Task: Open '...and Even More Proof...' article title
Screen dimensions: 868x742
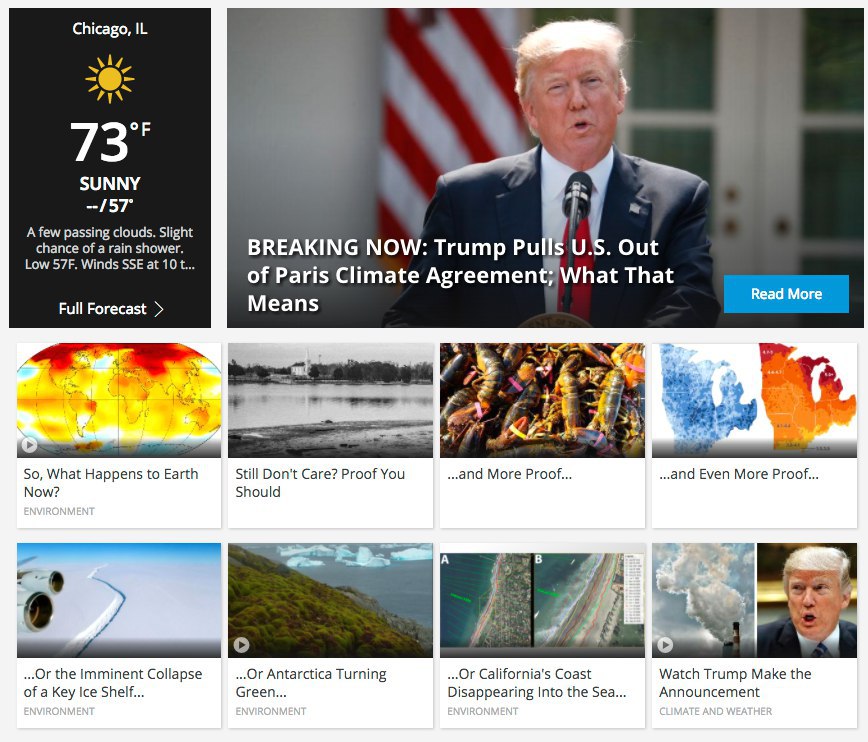Action: 738,474
